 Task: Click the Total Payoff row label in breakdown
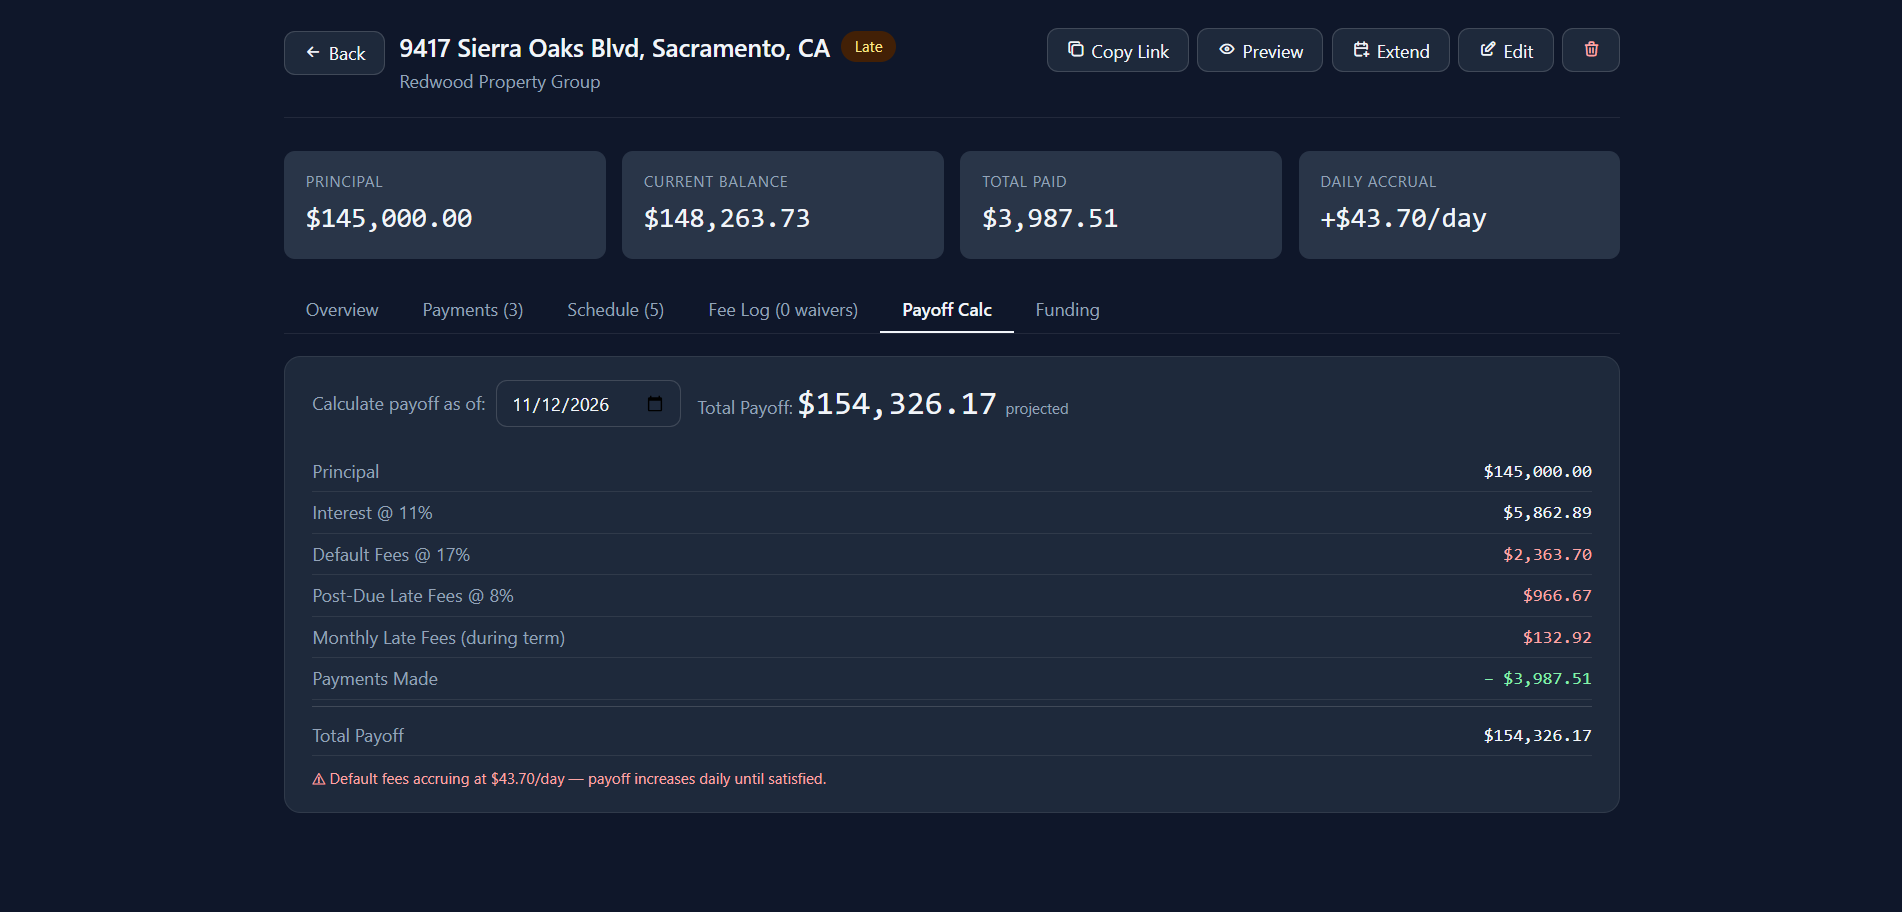pos(358,736)
